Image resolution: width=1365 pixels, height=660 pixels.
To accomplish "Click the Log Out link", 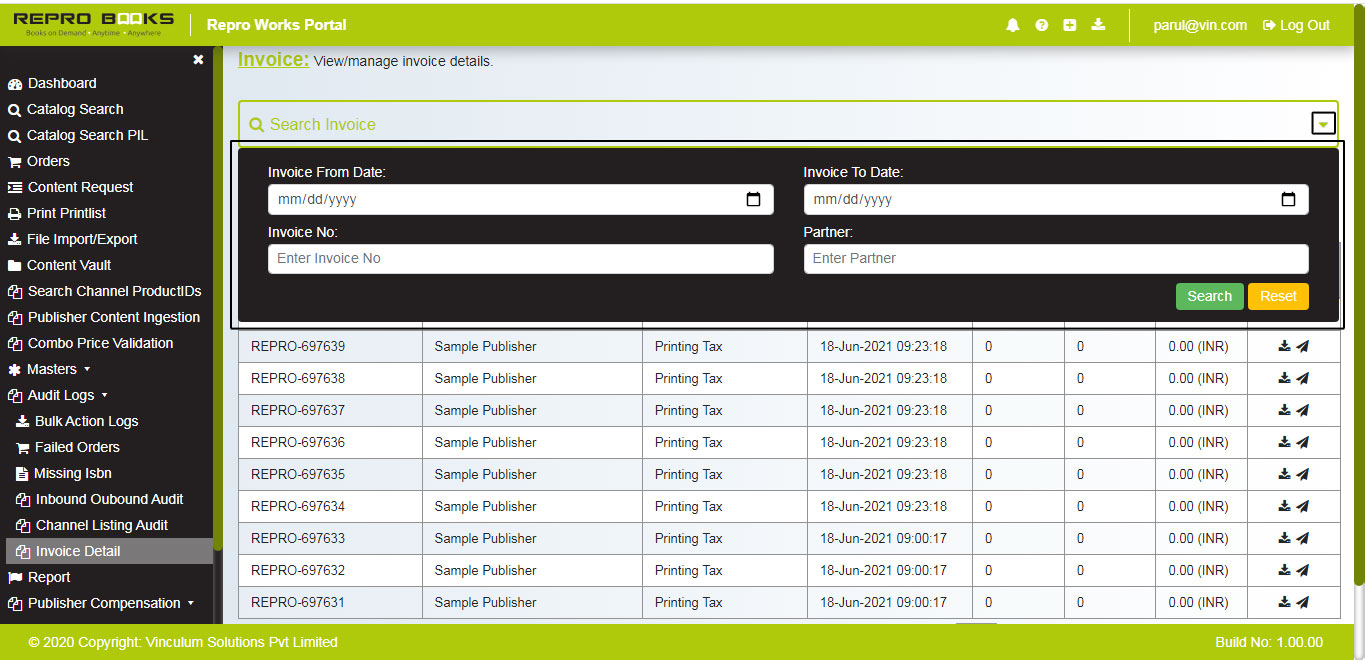I will 1295,25.
